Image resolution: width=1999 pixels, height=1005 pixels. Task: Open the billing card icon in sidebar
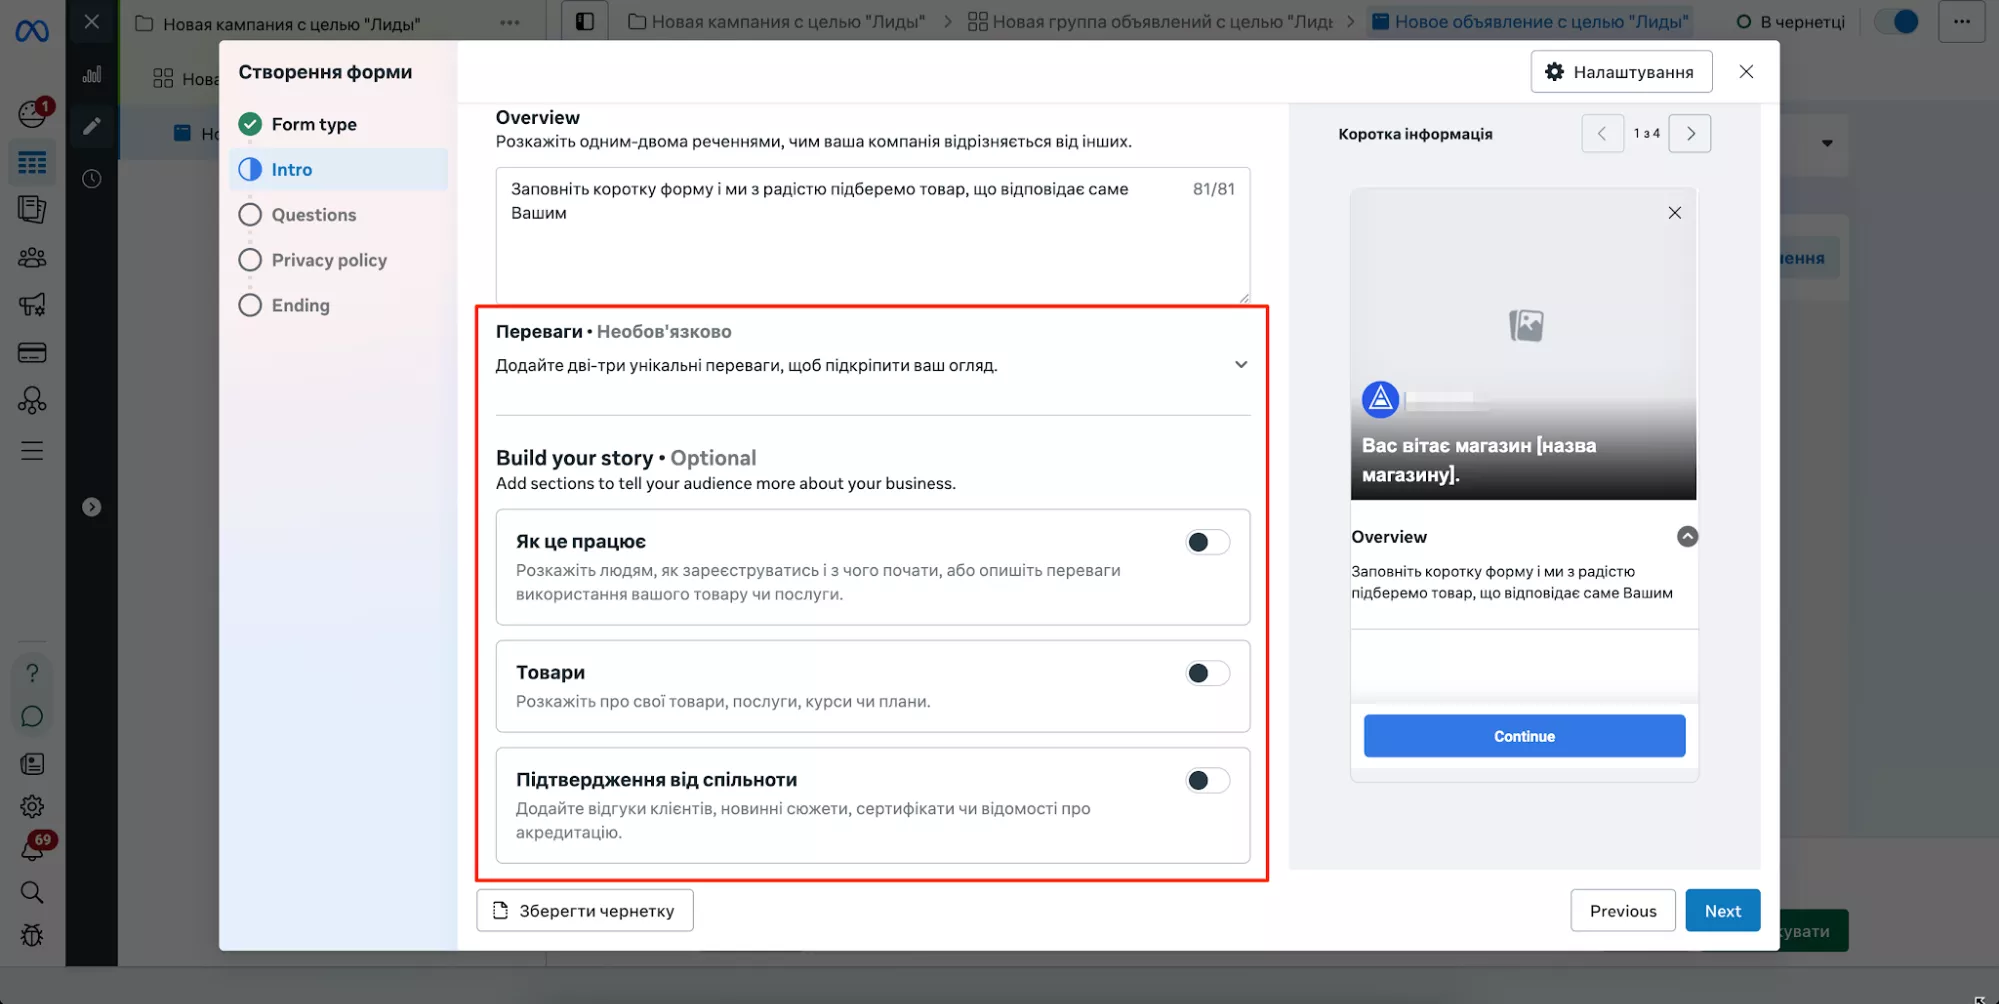click(x=32, y=353)
